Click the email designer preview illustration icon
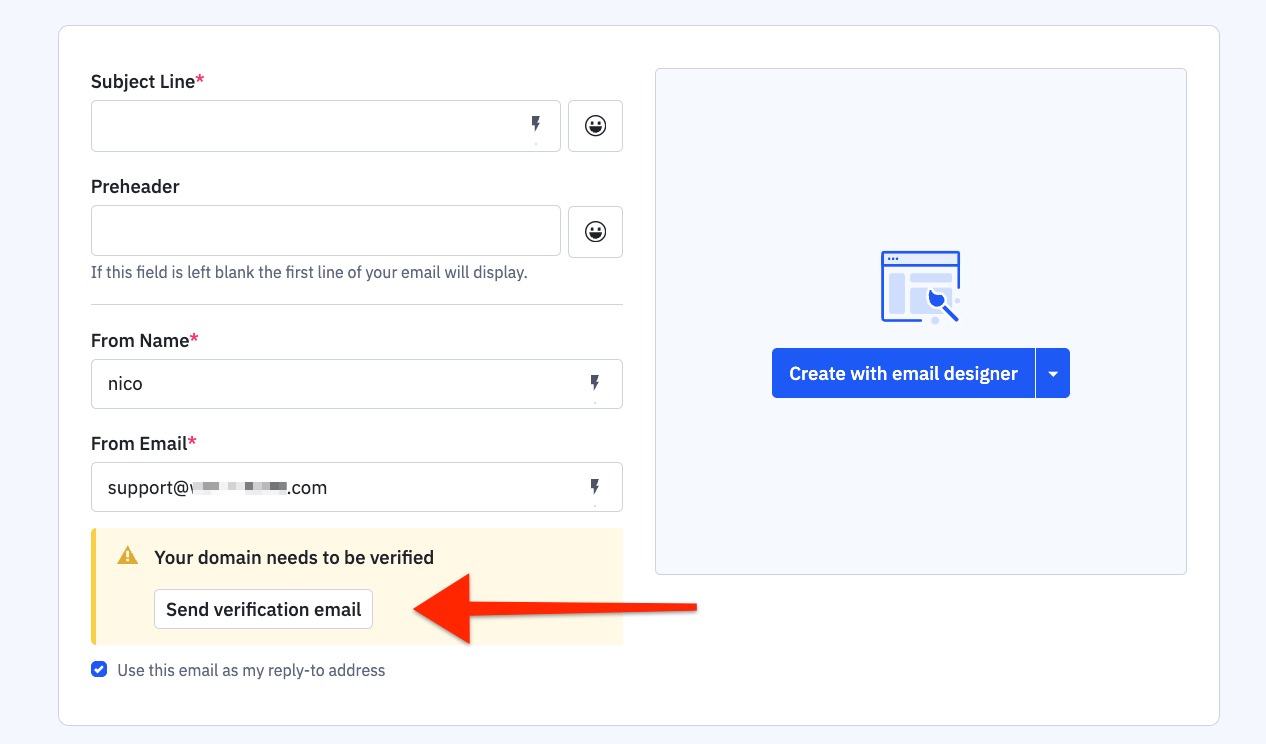1266x744 pixels. click(920, 288)
